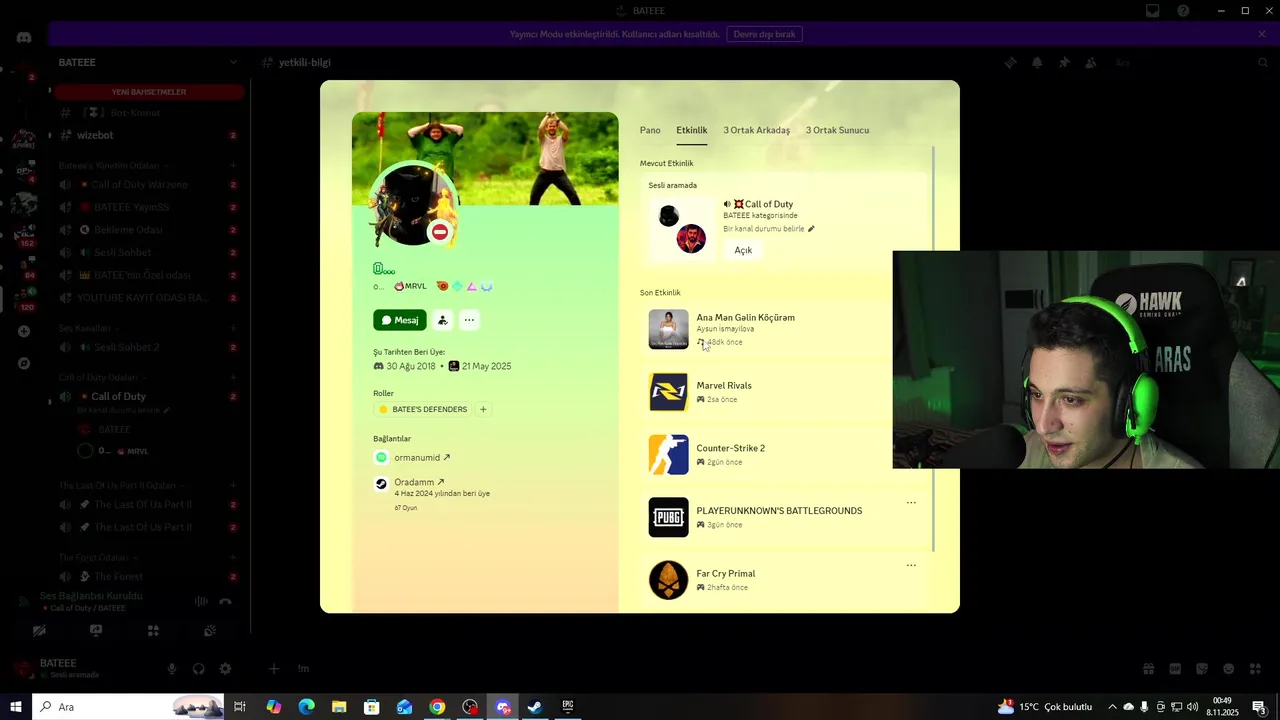Open the 3 Ortak Arkadaş tab
1280x720 pixels.
pos(757,130)
